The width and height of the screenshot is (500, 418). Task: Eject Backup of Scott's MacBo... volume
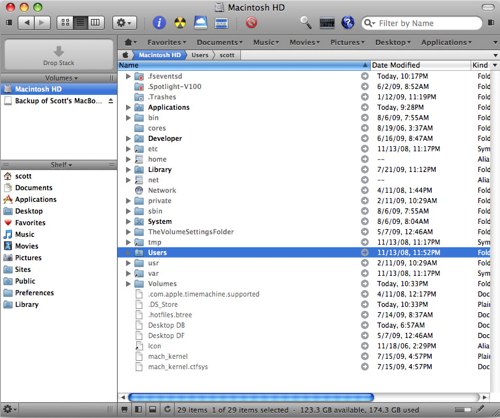111,101
